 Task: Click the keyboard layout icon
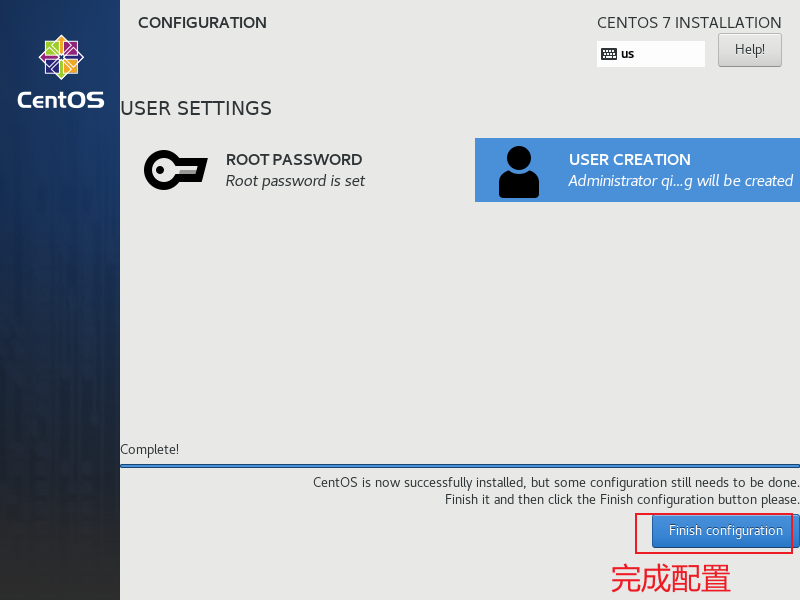[609, 54]
